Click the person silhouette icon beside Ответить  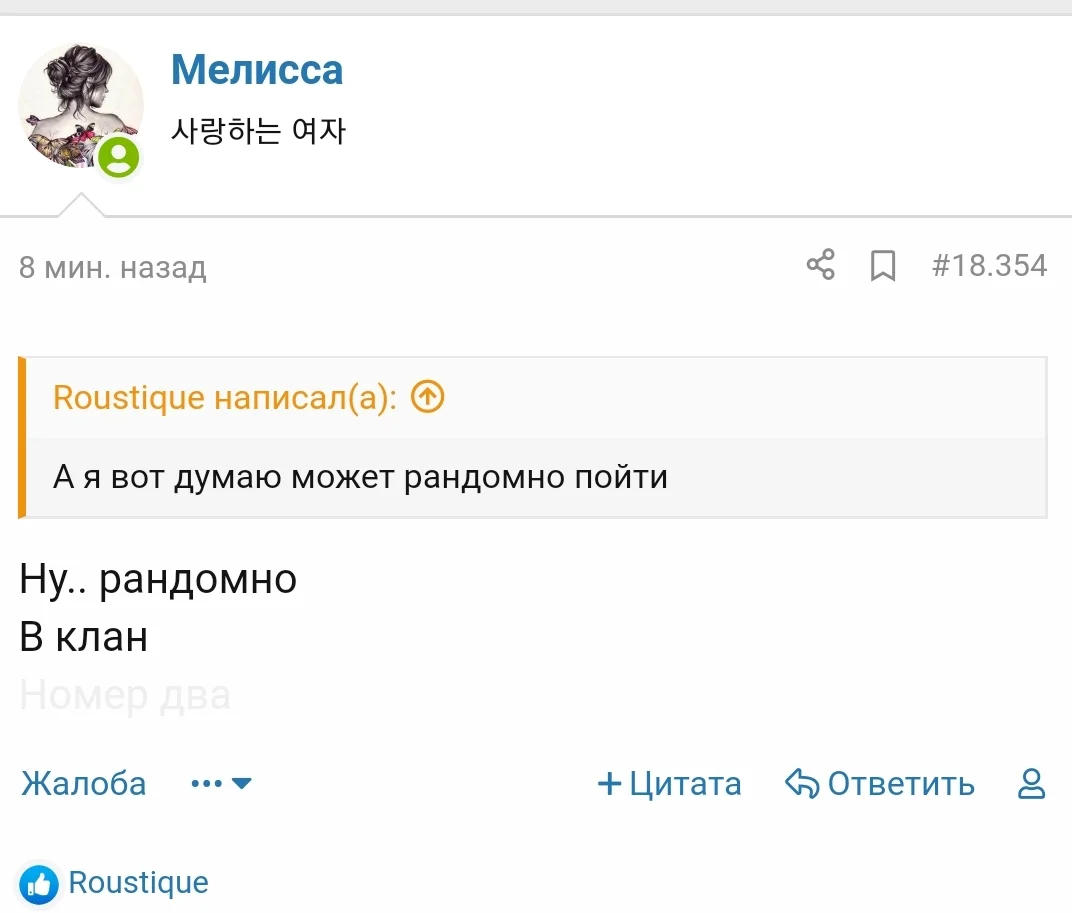coord(1030,785)
